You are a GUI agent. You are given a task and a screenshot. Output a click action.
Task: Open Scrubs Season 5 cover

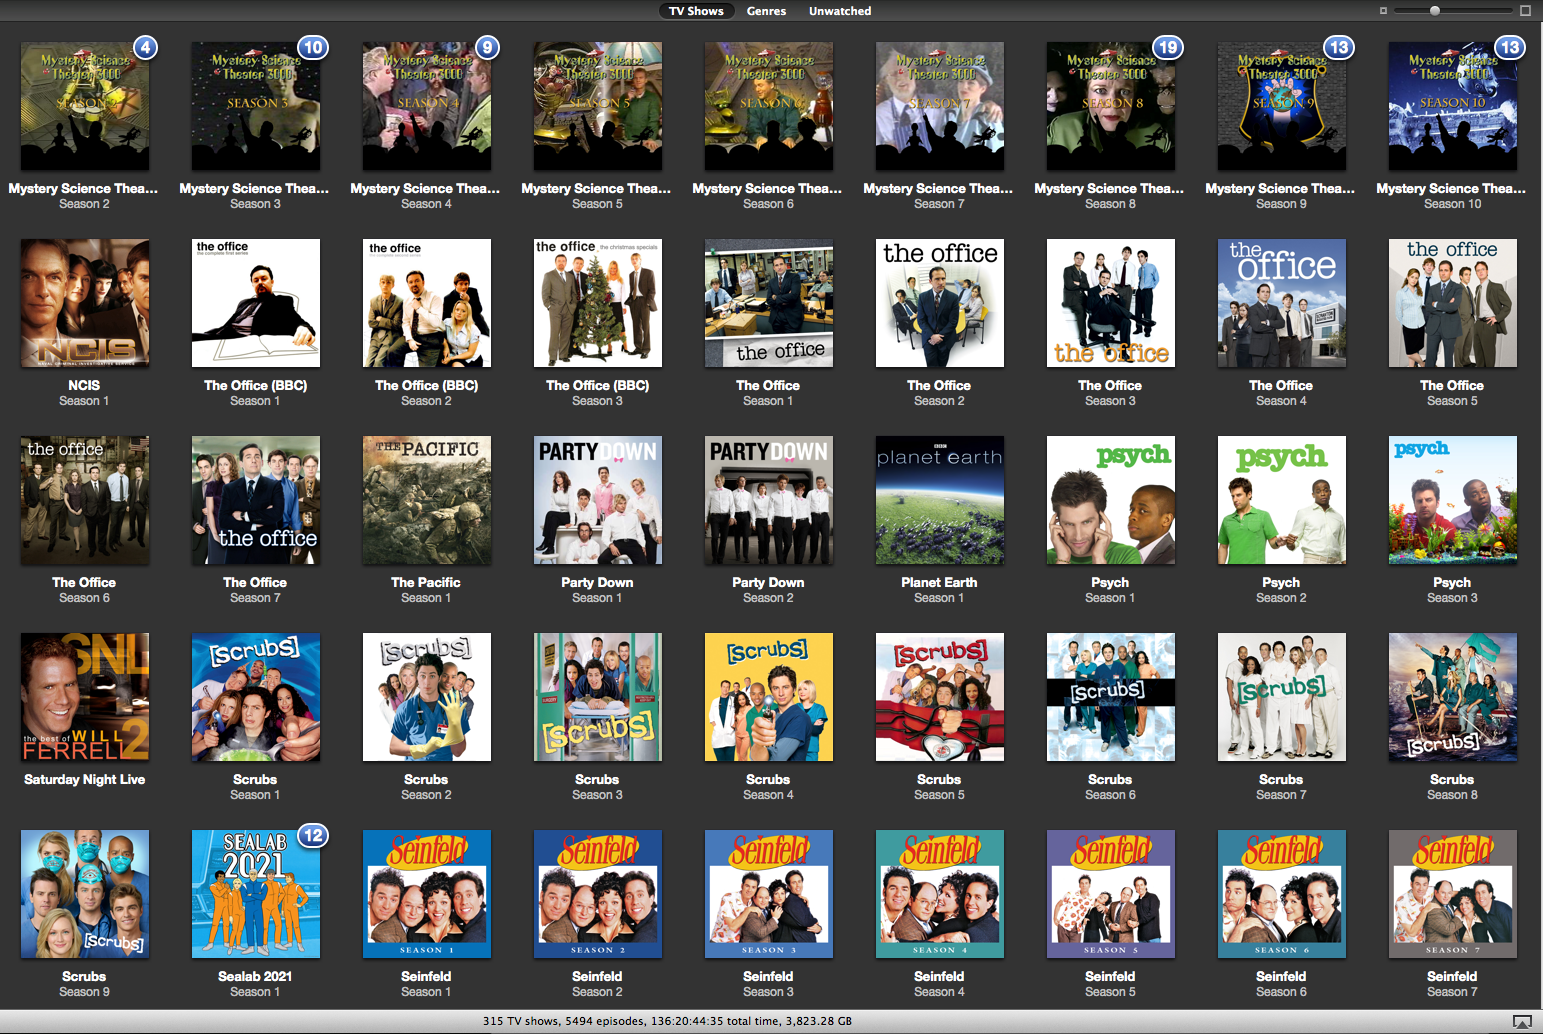click(940, 697)
